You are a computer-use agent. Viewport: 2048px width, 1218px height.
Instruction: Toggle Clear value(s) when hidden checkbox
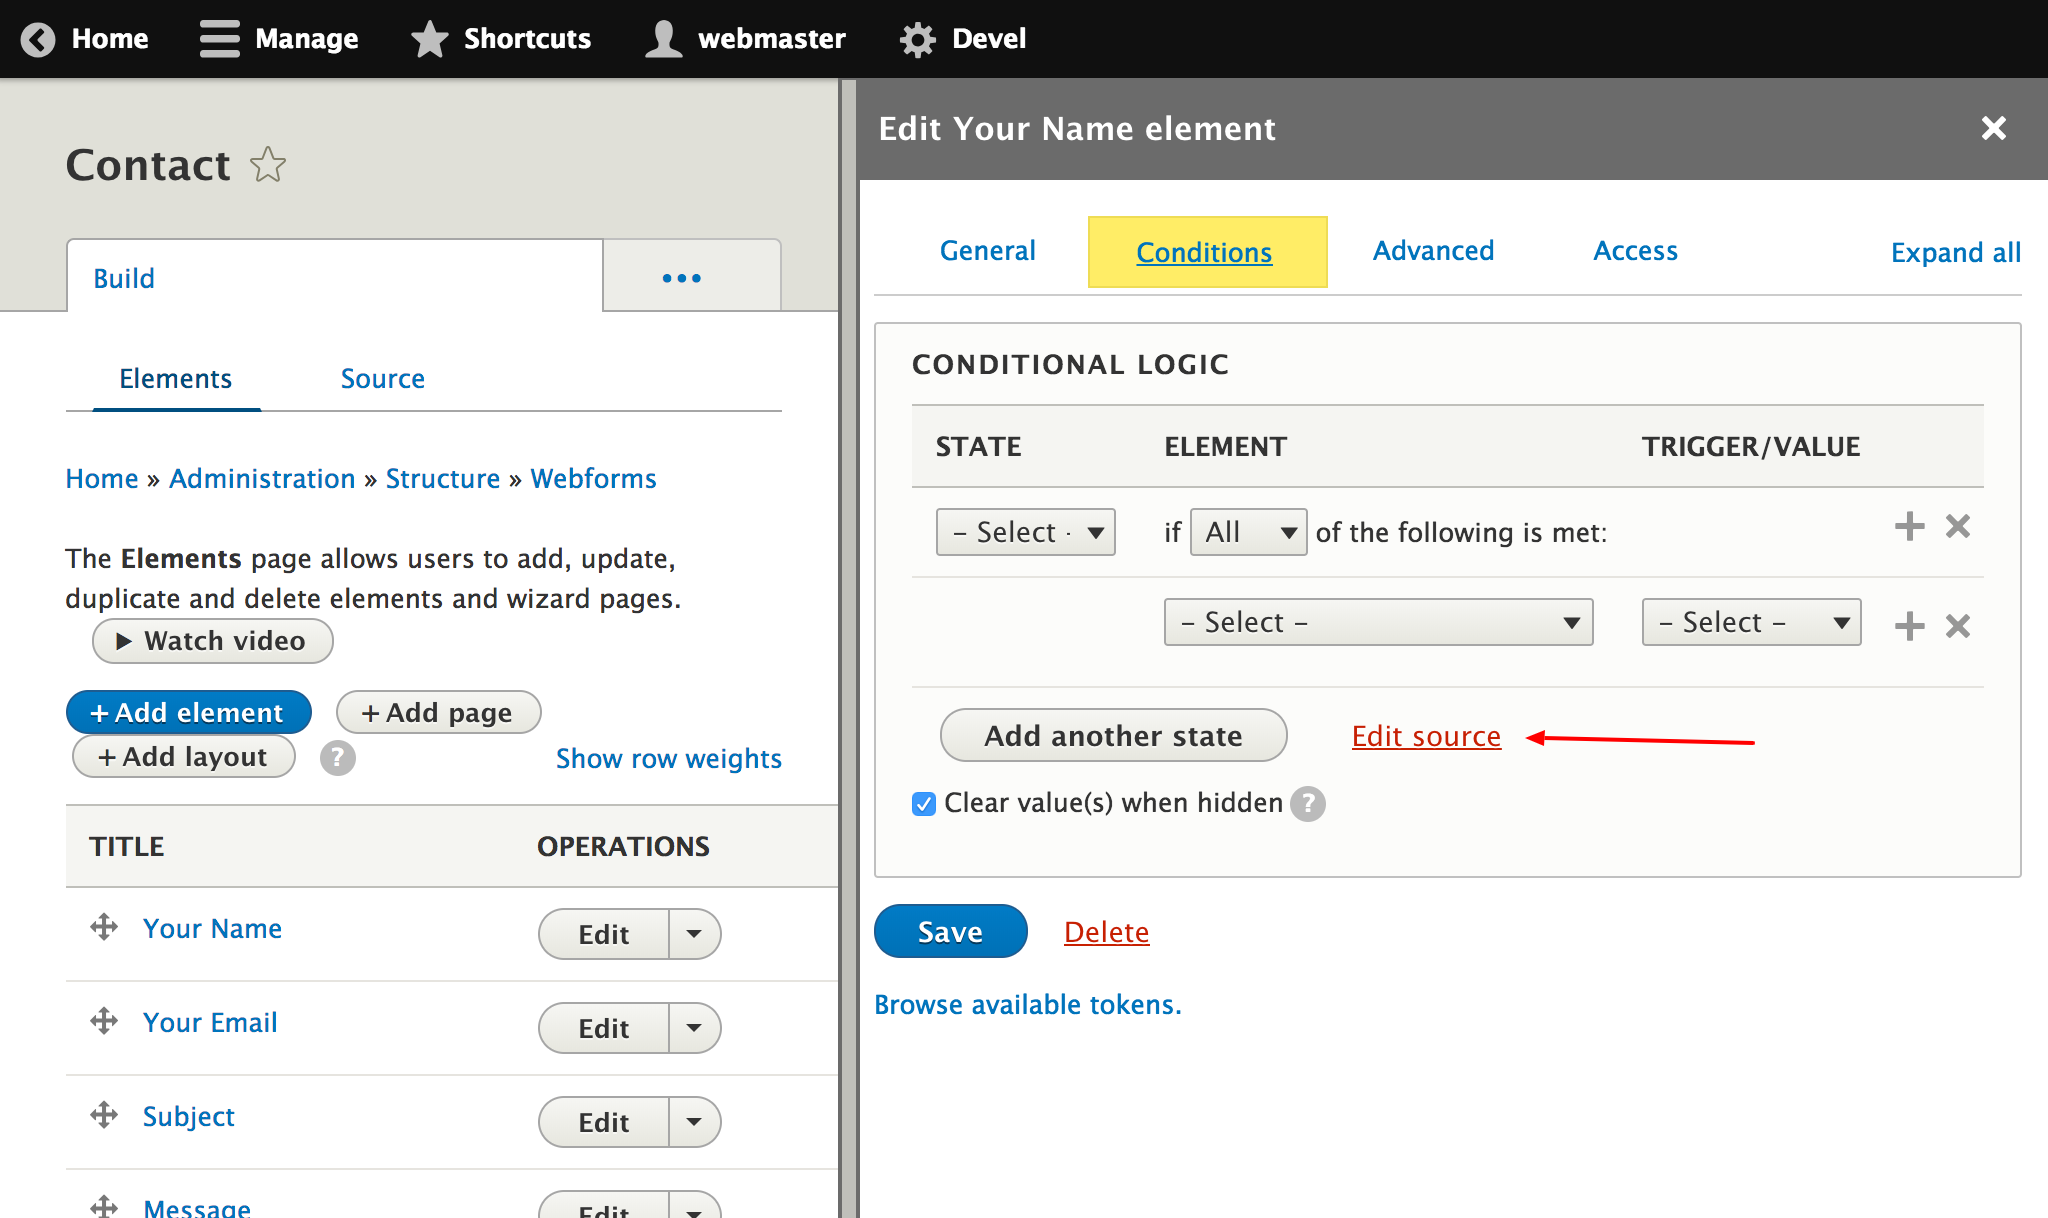coord(924,803)
